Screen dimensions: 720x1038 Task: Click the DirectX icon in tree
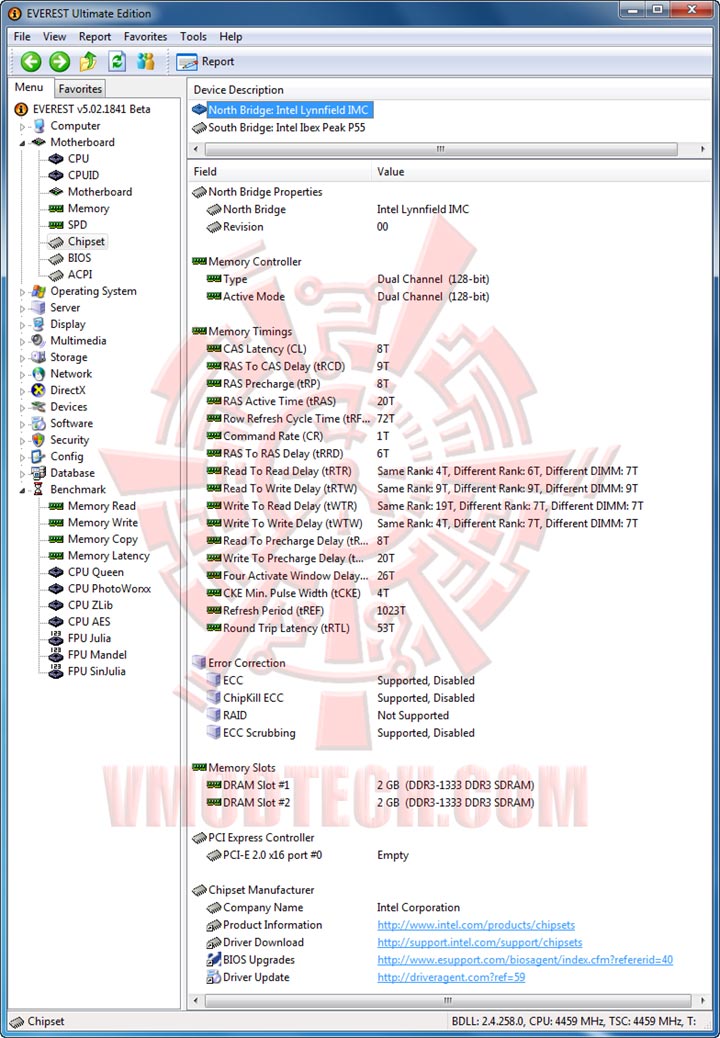[38, 391]
